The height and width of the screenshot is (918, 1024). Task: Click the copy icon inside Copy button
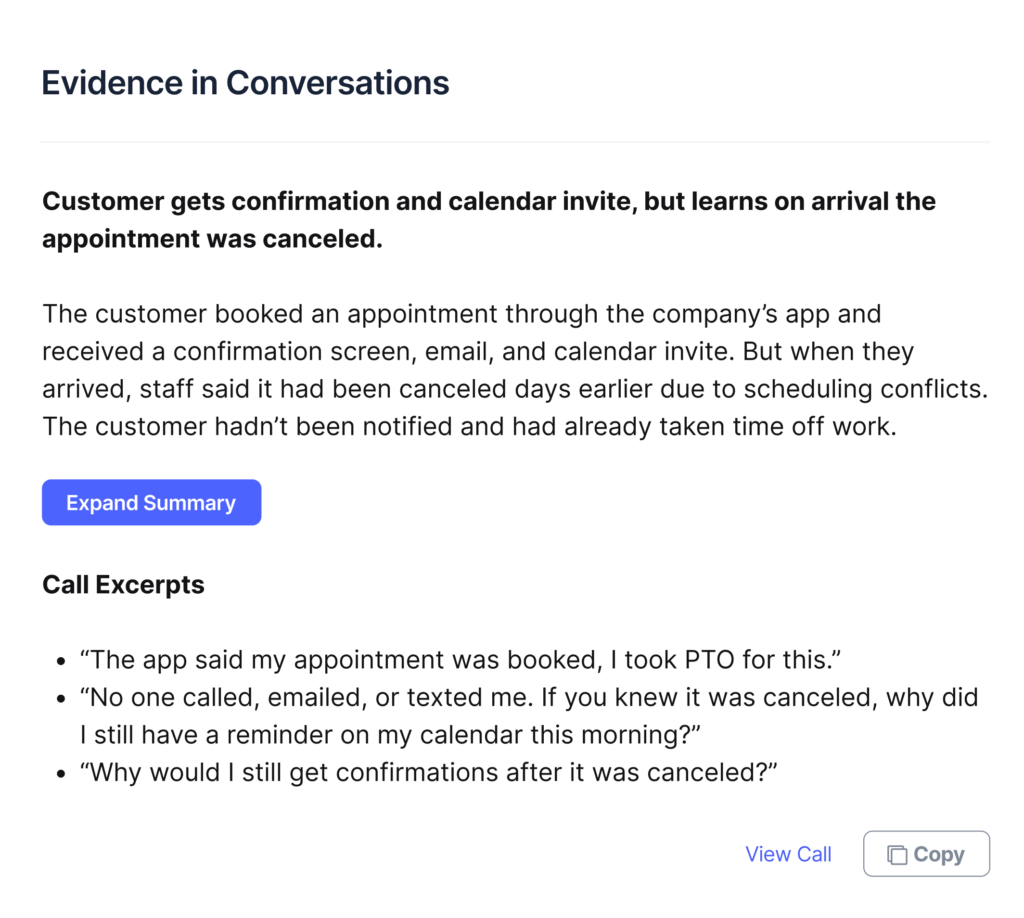(897, 854)
